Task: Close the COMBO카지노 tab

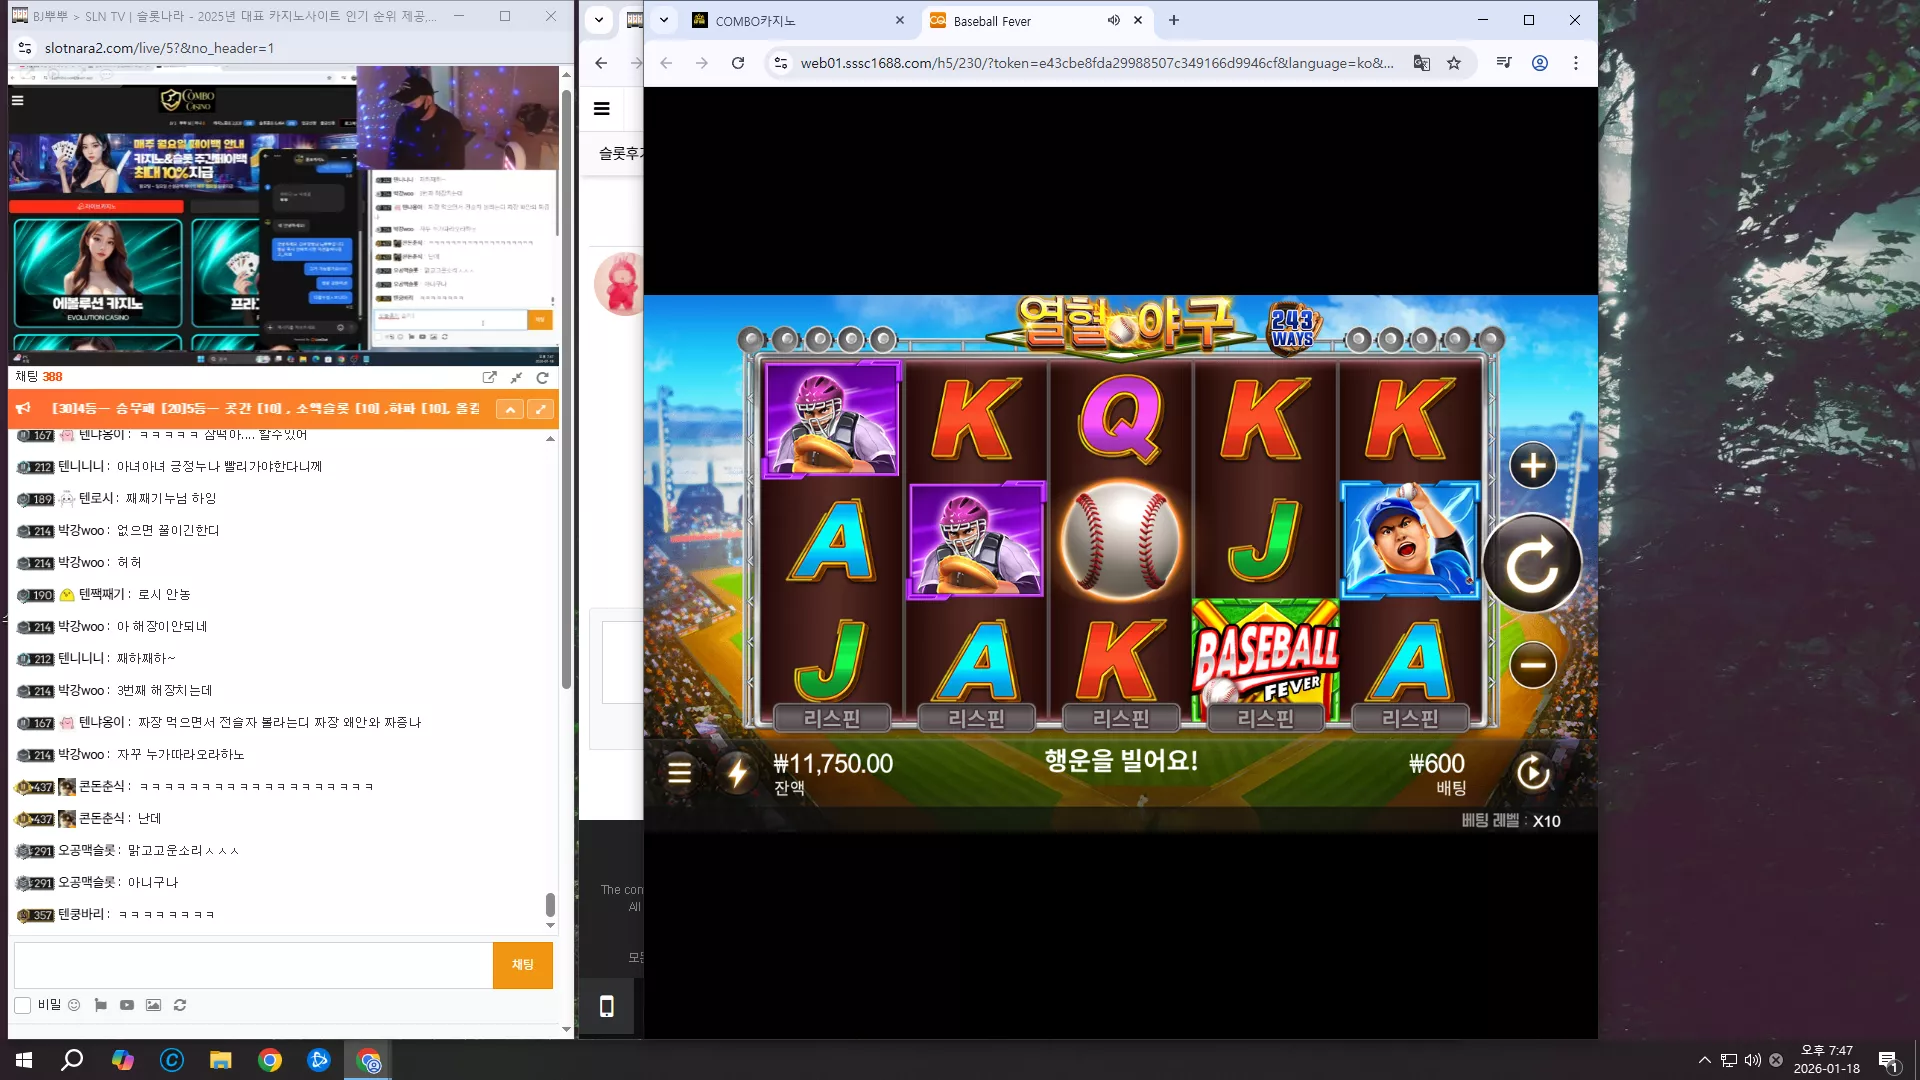Action: pos(900,20)
